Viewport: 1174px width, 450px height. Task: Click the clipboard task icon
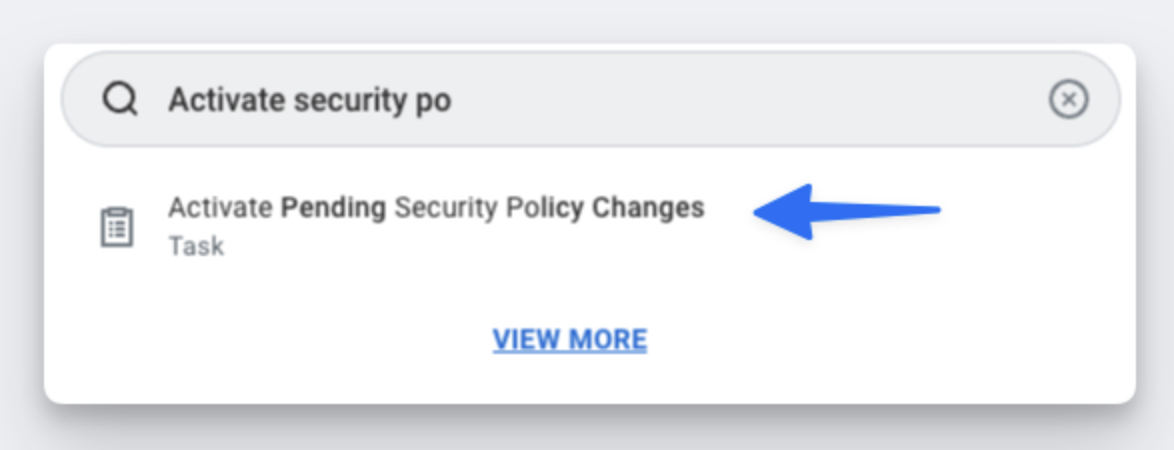117,227
